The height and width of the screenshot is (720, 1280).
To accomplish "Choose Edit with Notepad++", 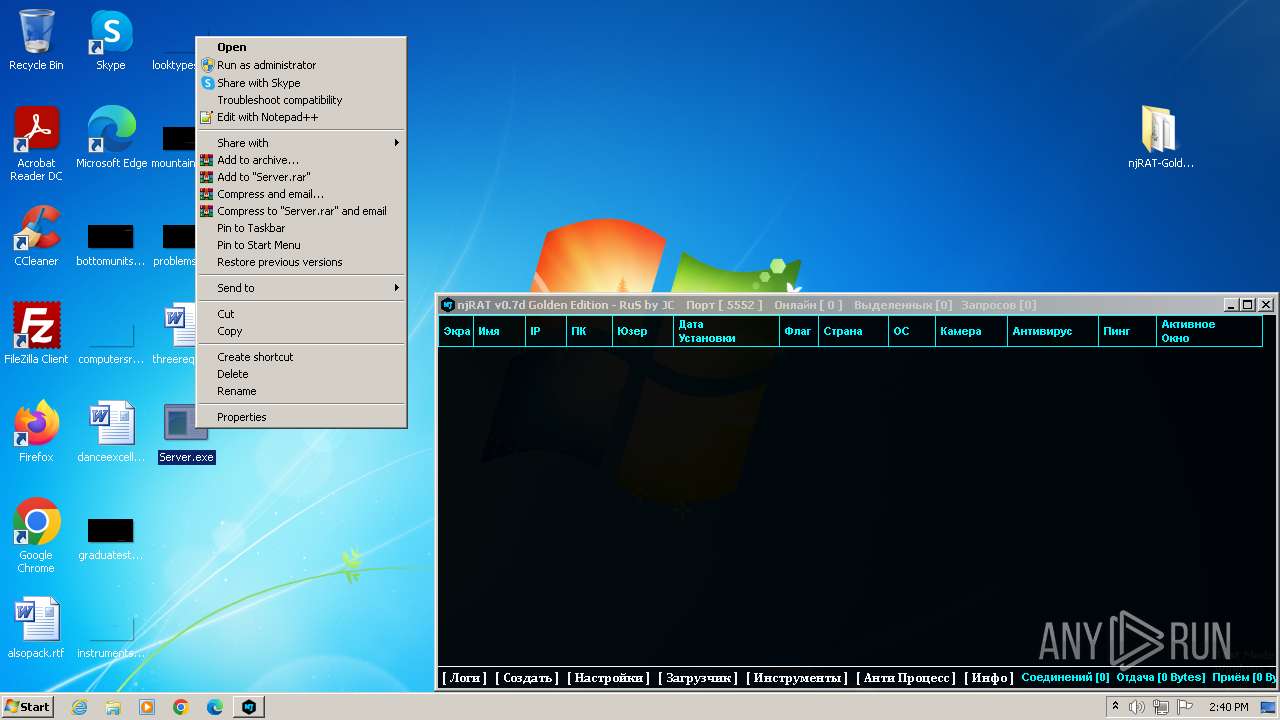I will [x=301, y=117].
